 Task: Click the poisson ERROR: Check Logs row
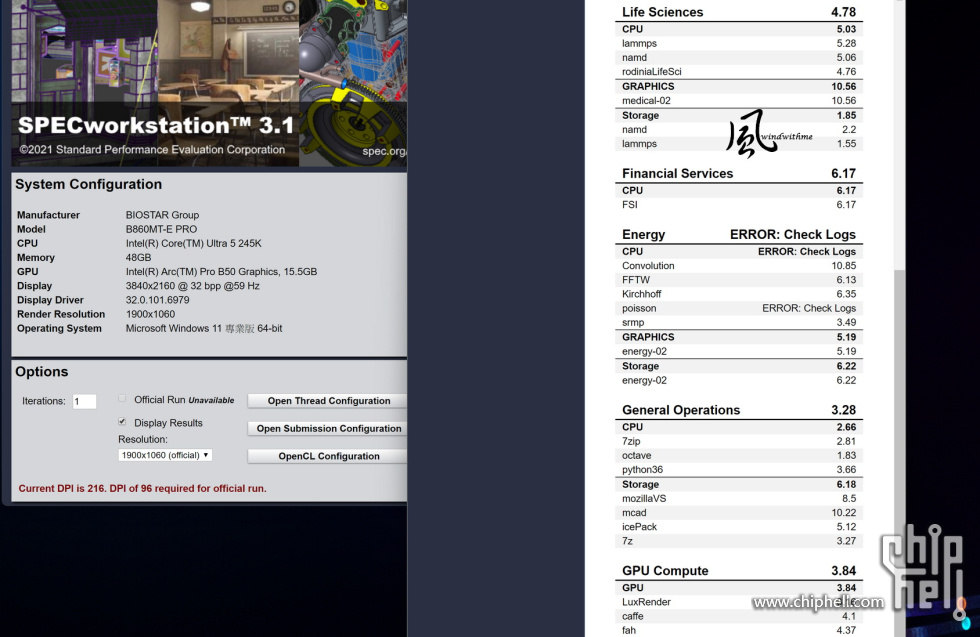coord(739,308)
